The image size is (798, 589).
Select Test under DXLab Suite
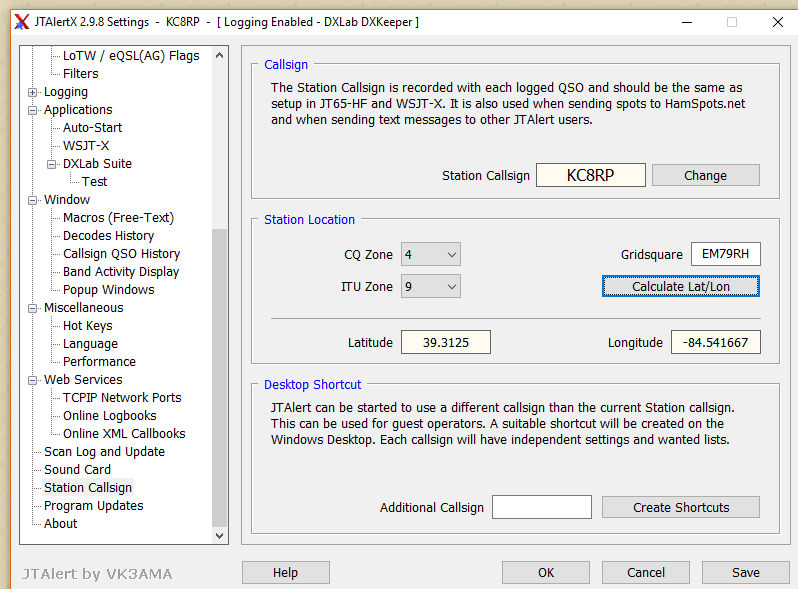coord(94,182)
